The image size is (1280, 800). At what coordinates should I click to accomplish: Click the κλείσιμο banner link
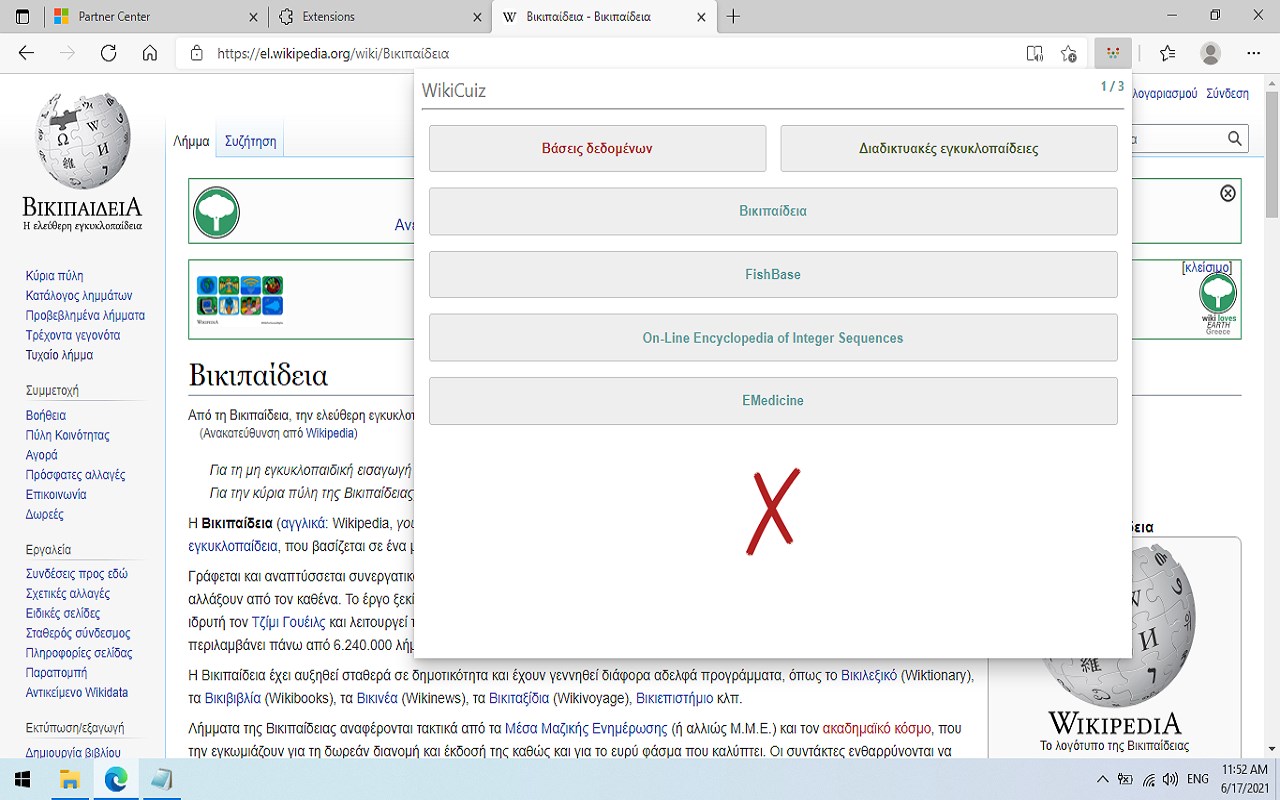[1207, 268]
